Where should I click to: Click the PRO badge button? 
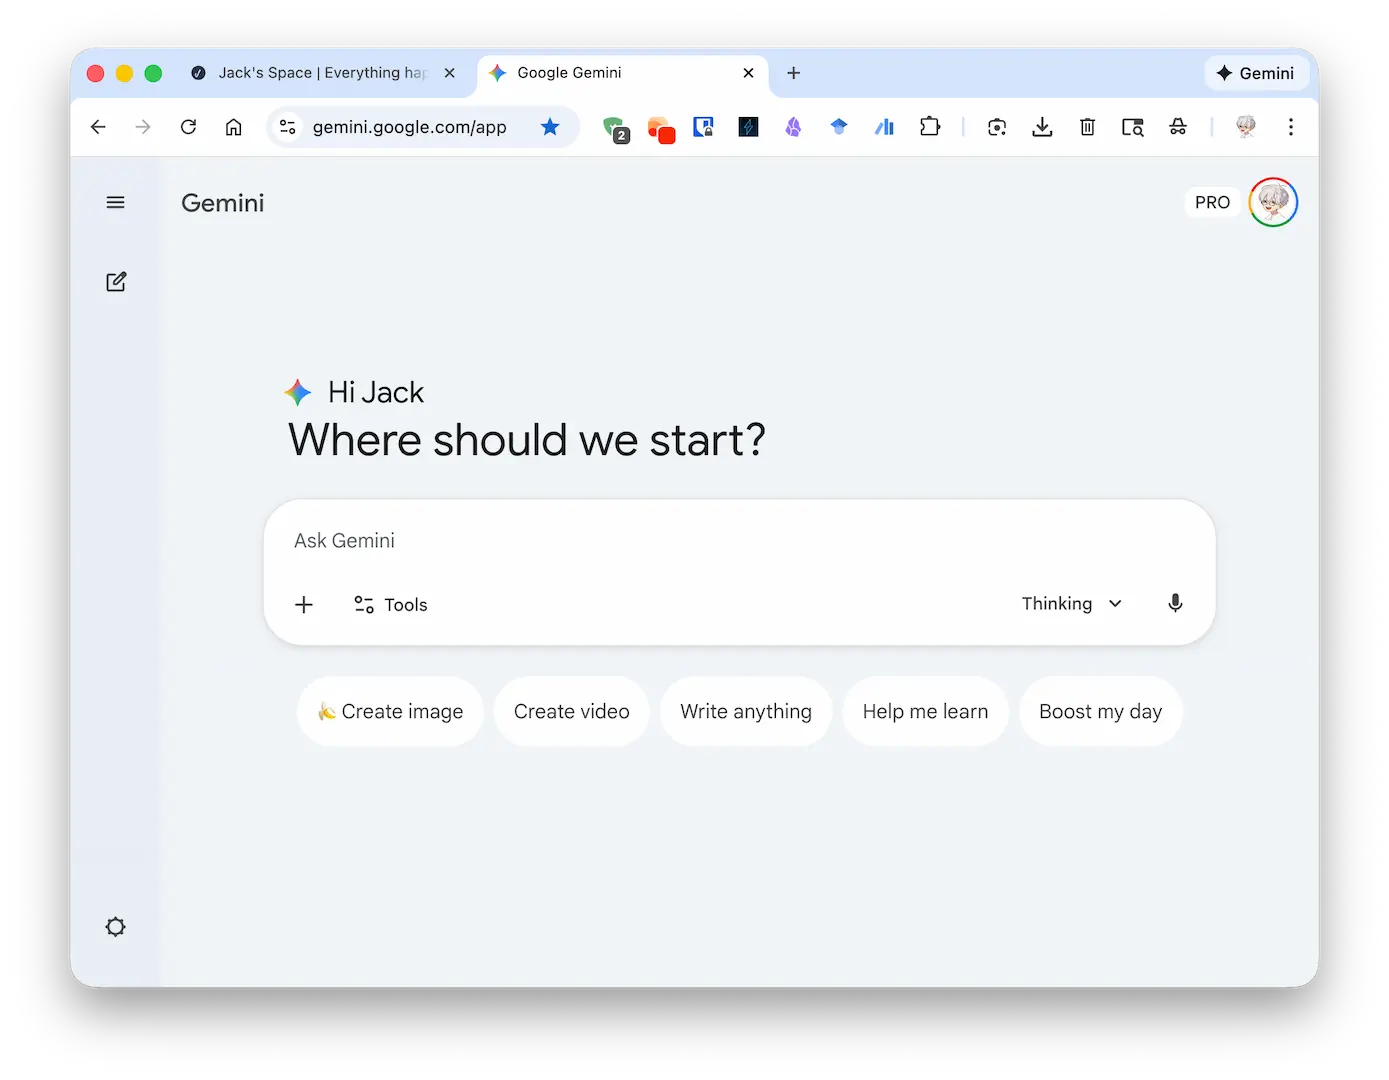click(1212, 203)
